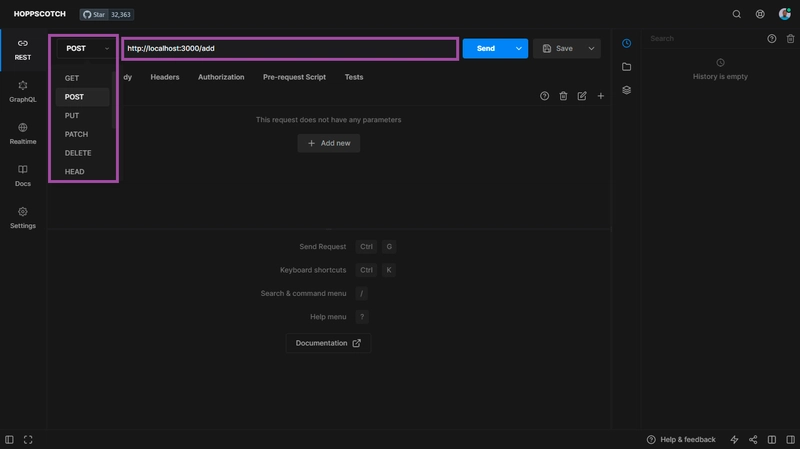Select PUT from the method list

pos(83,116)
